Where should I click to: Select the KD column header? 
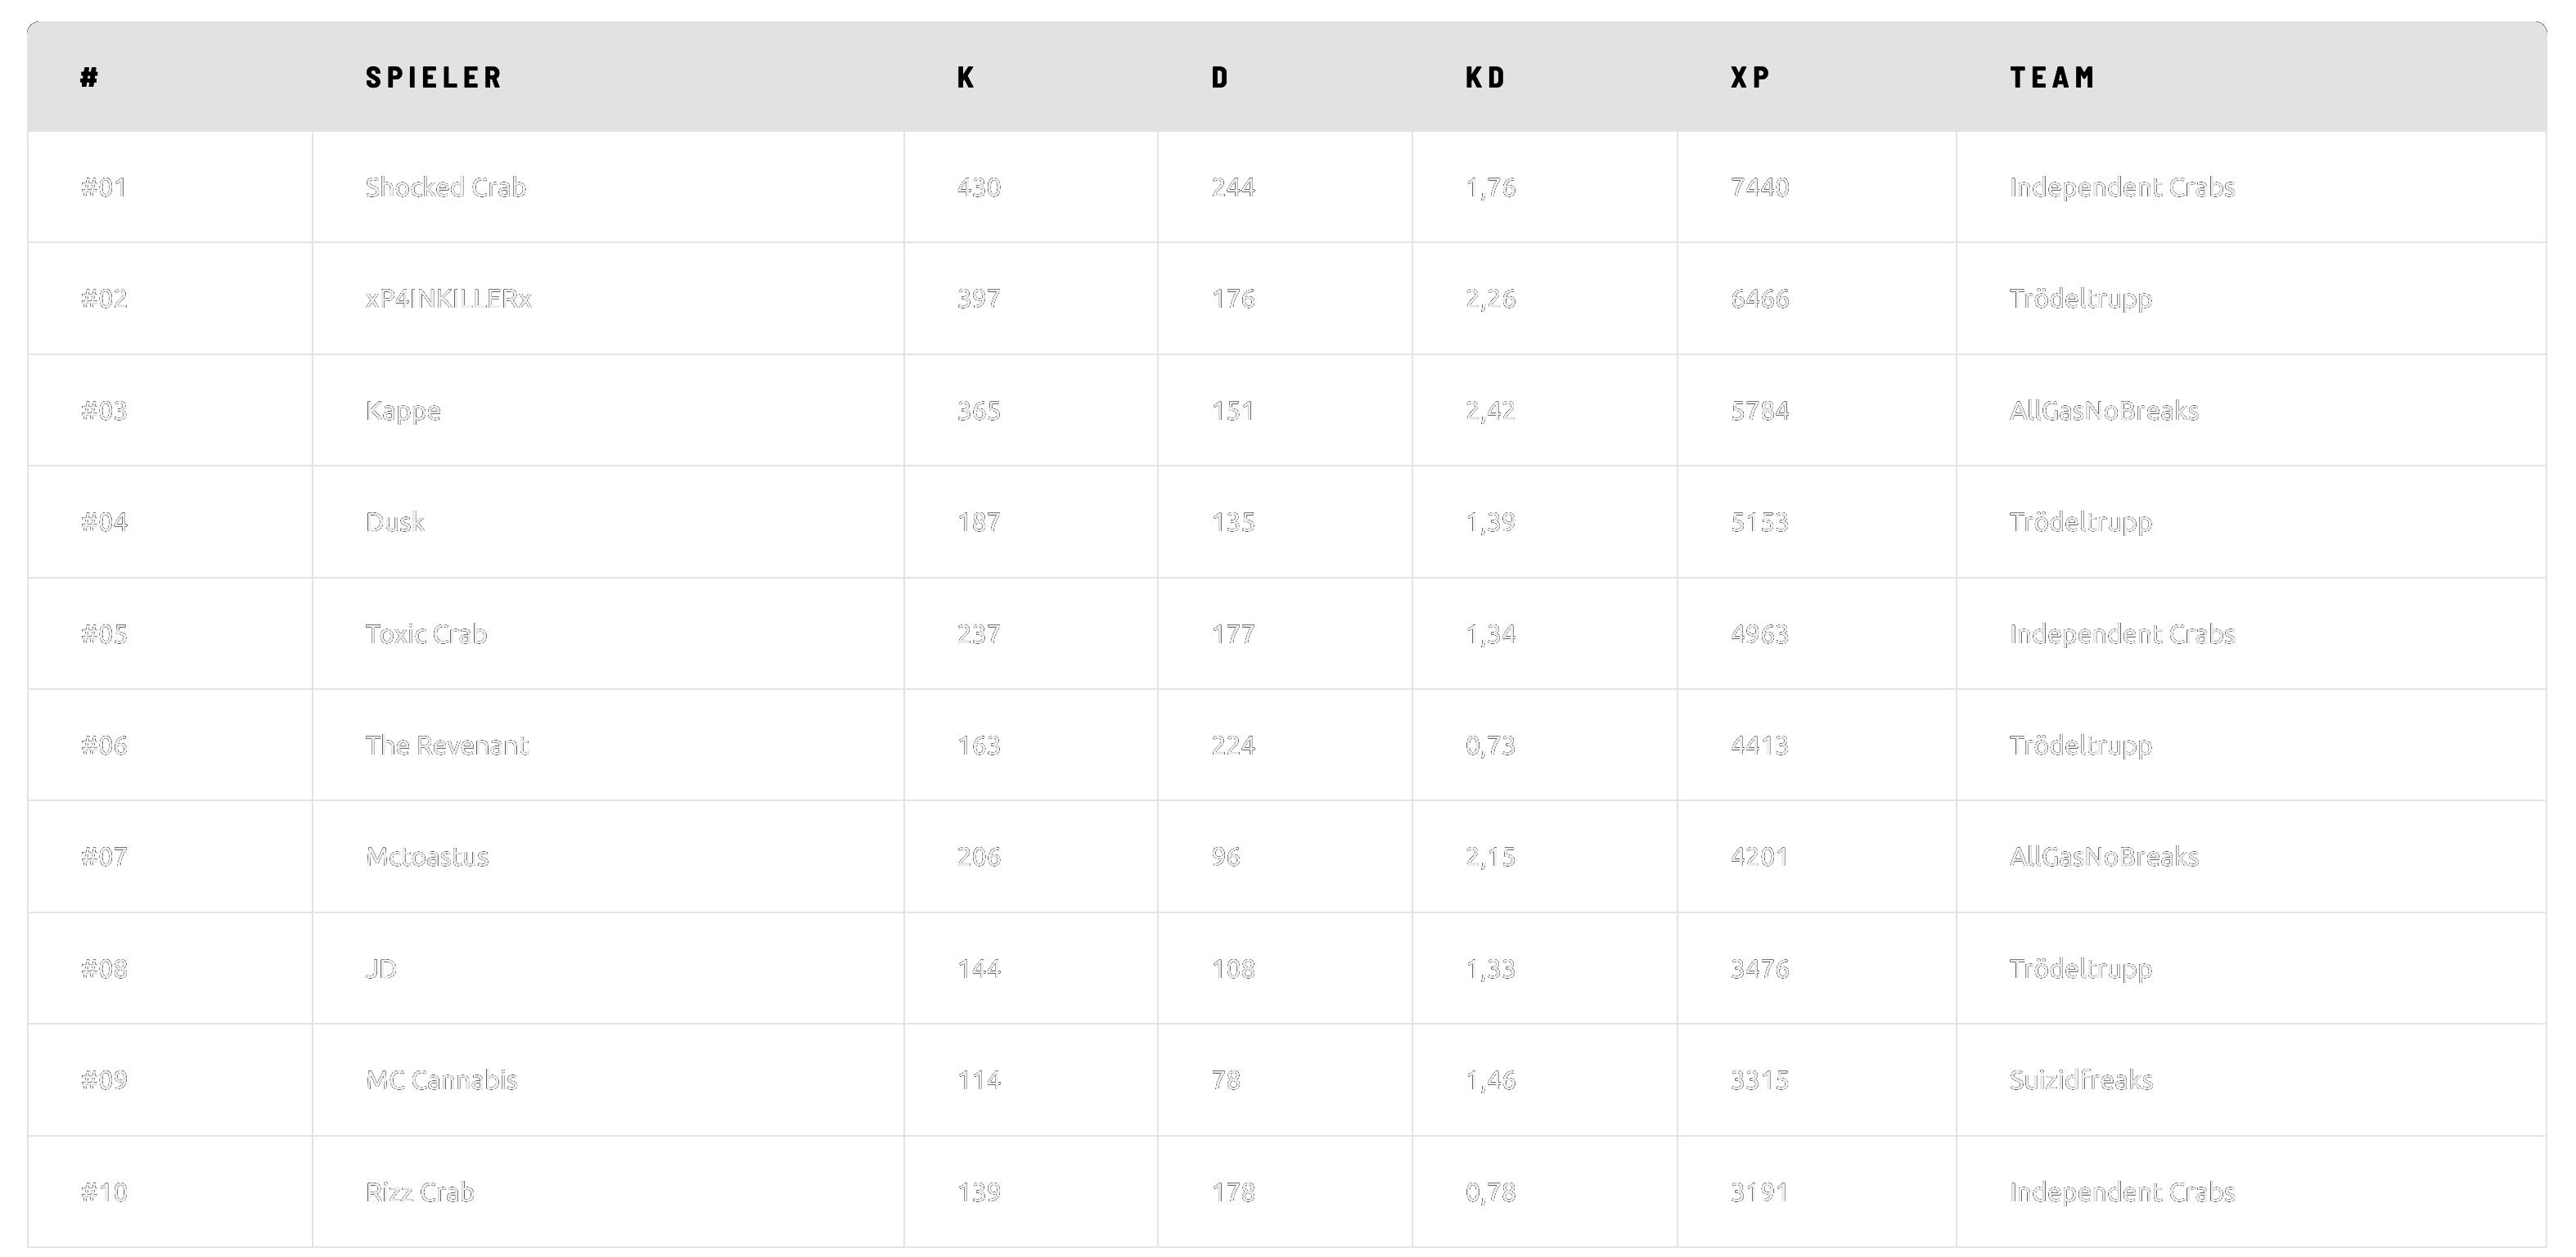click(1485, 77)
